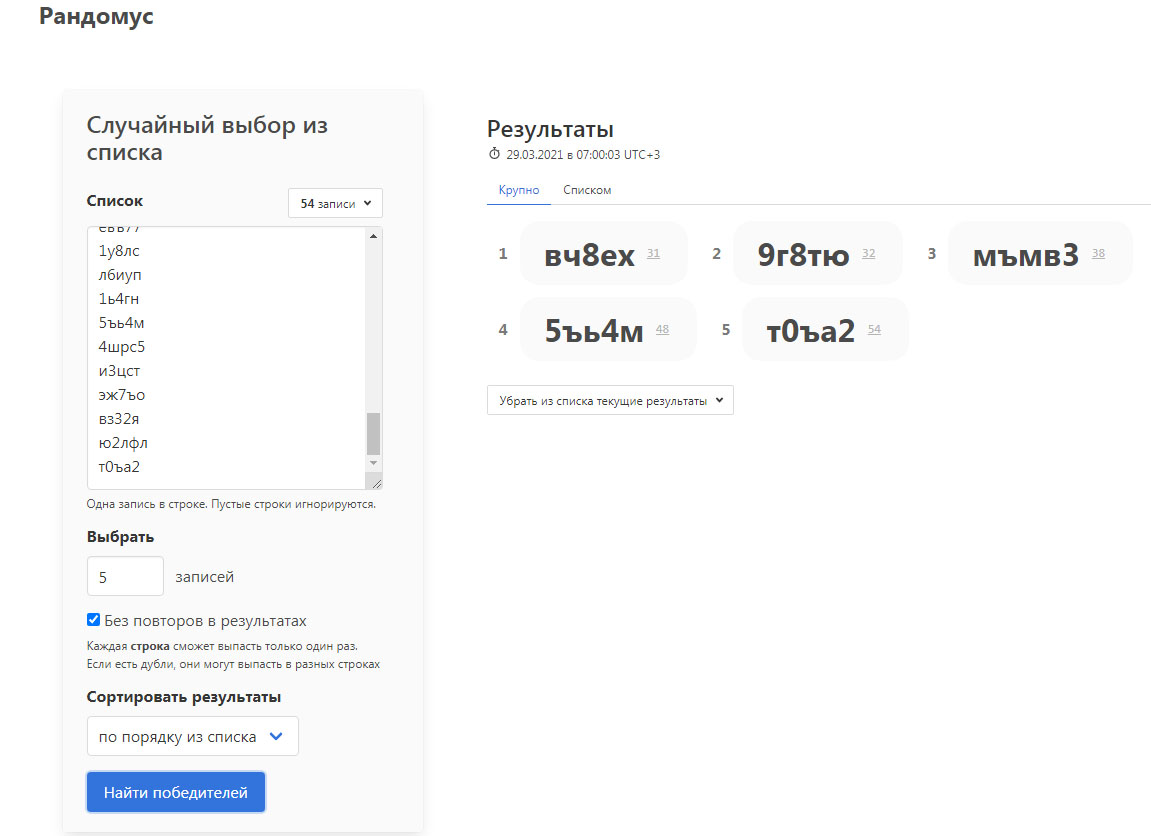The height and width of the screenshot is (836, 1151).
Task: Focus the number of records input field
Action: [125, 576]
